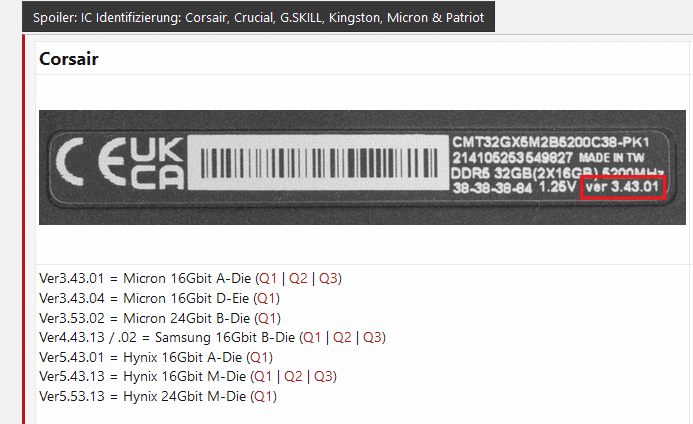Image resolution: width=693 pixels, height=424 pixels.
Task: Click the UKCA mark on the label image
Action: (x=157, y=164)
